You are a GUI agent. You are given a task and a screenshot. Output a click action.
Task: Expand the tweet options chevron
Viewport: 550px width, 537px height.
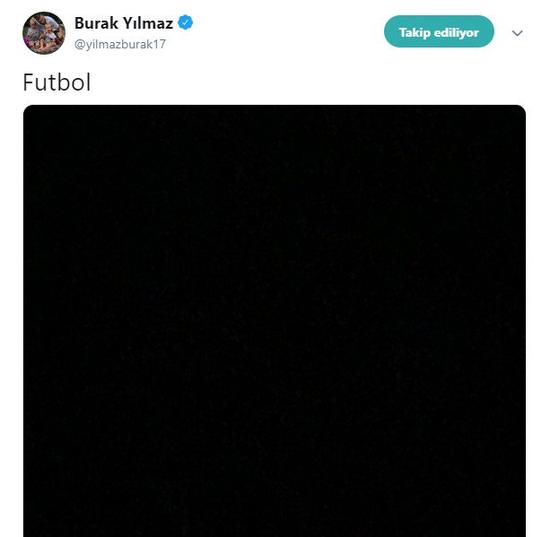(x=517, y=33)
